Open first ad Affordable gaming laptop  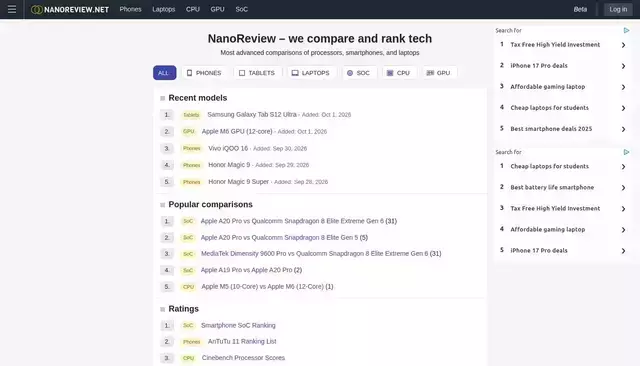point(547,87)
